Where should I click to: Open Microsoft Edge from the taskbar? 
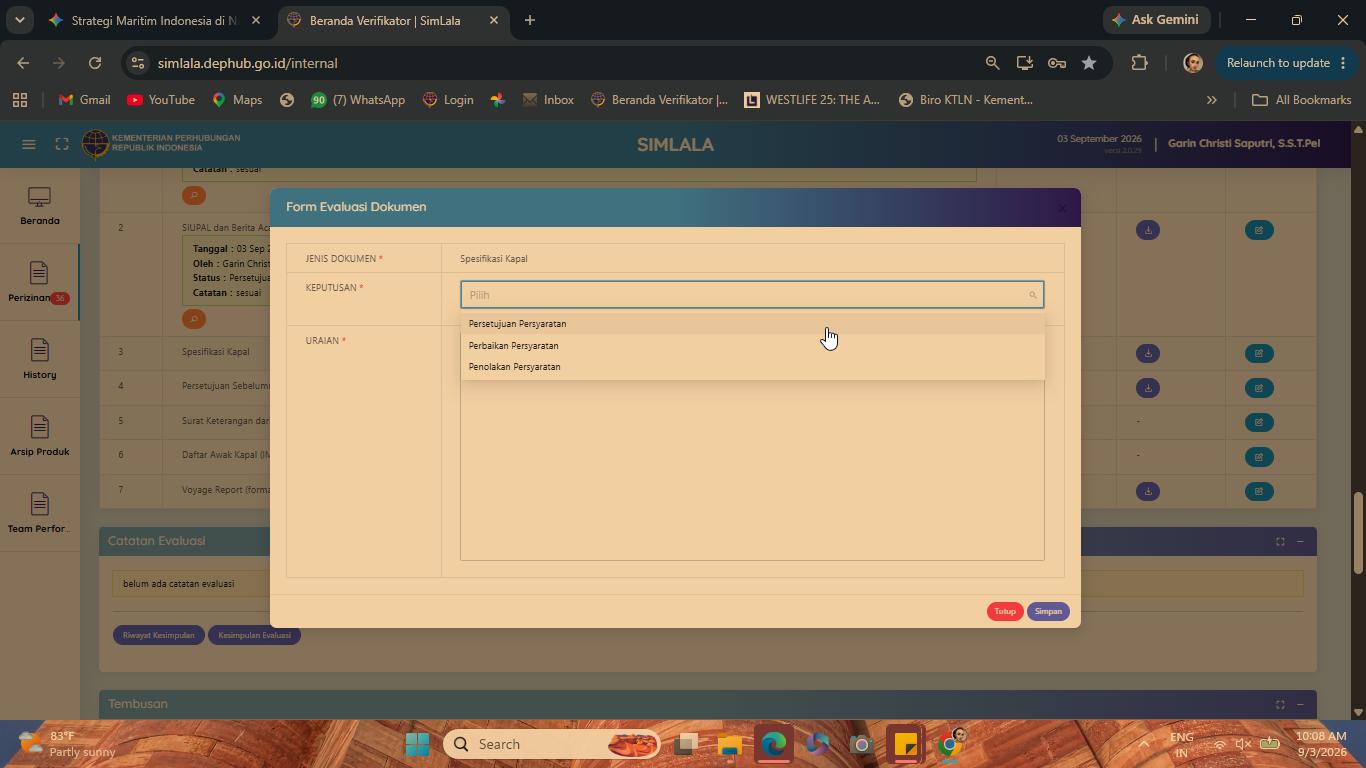pos(774,744)
